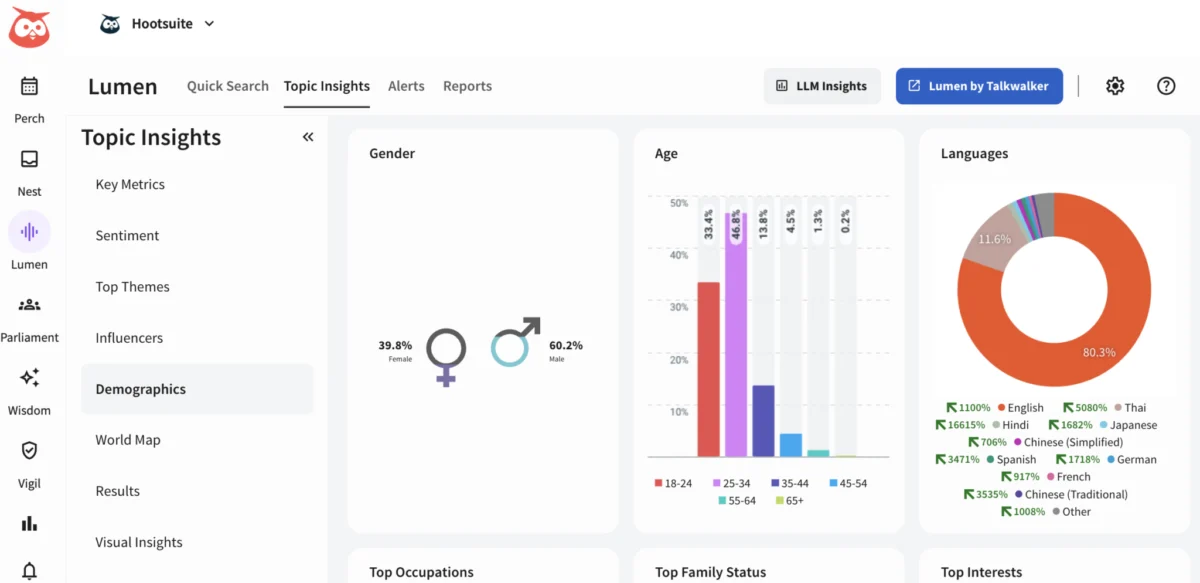This screenshot has width=1200, height=583.
Task: Click the LLM Insights button
Action: 822,86
